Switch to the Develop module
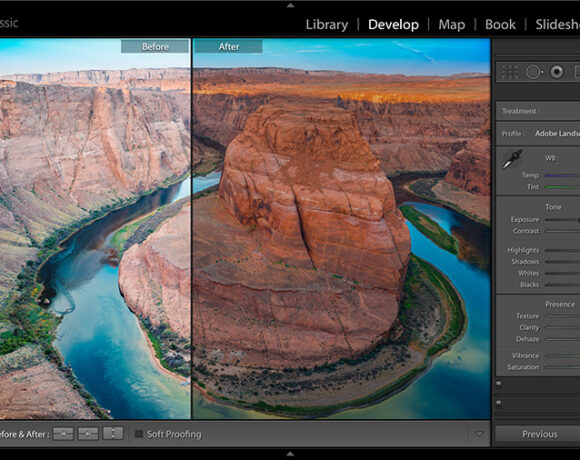The width and height of the screenshot is (580, 460). [x=393, y=24]
